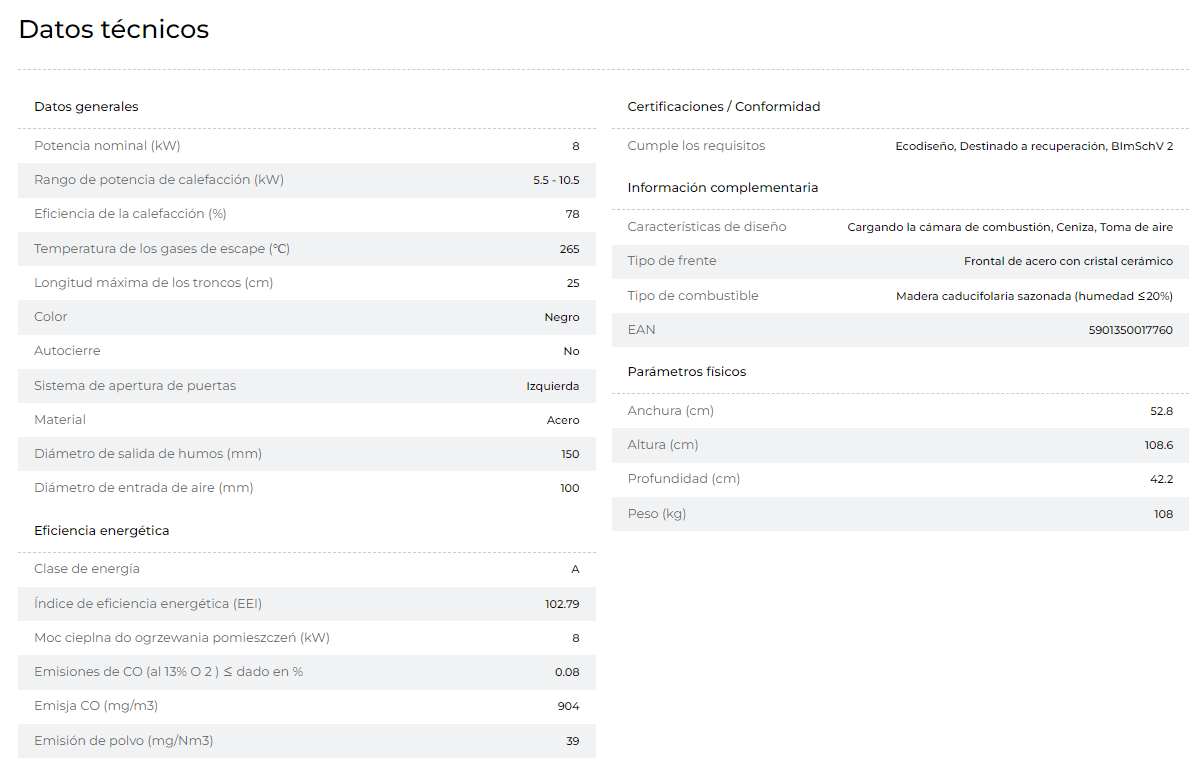
Task: Click 'Diámetro de entrada de aire (mm)'
Action: pos(144,488)
